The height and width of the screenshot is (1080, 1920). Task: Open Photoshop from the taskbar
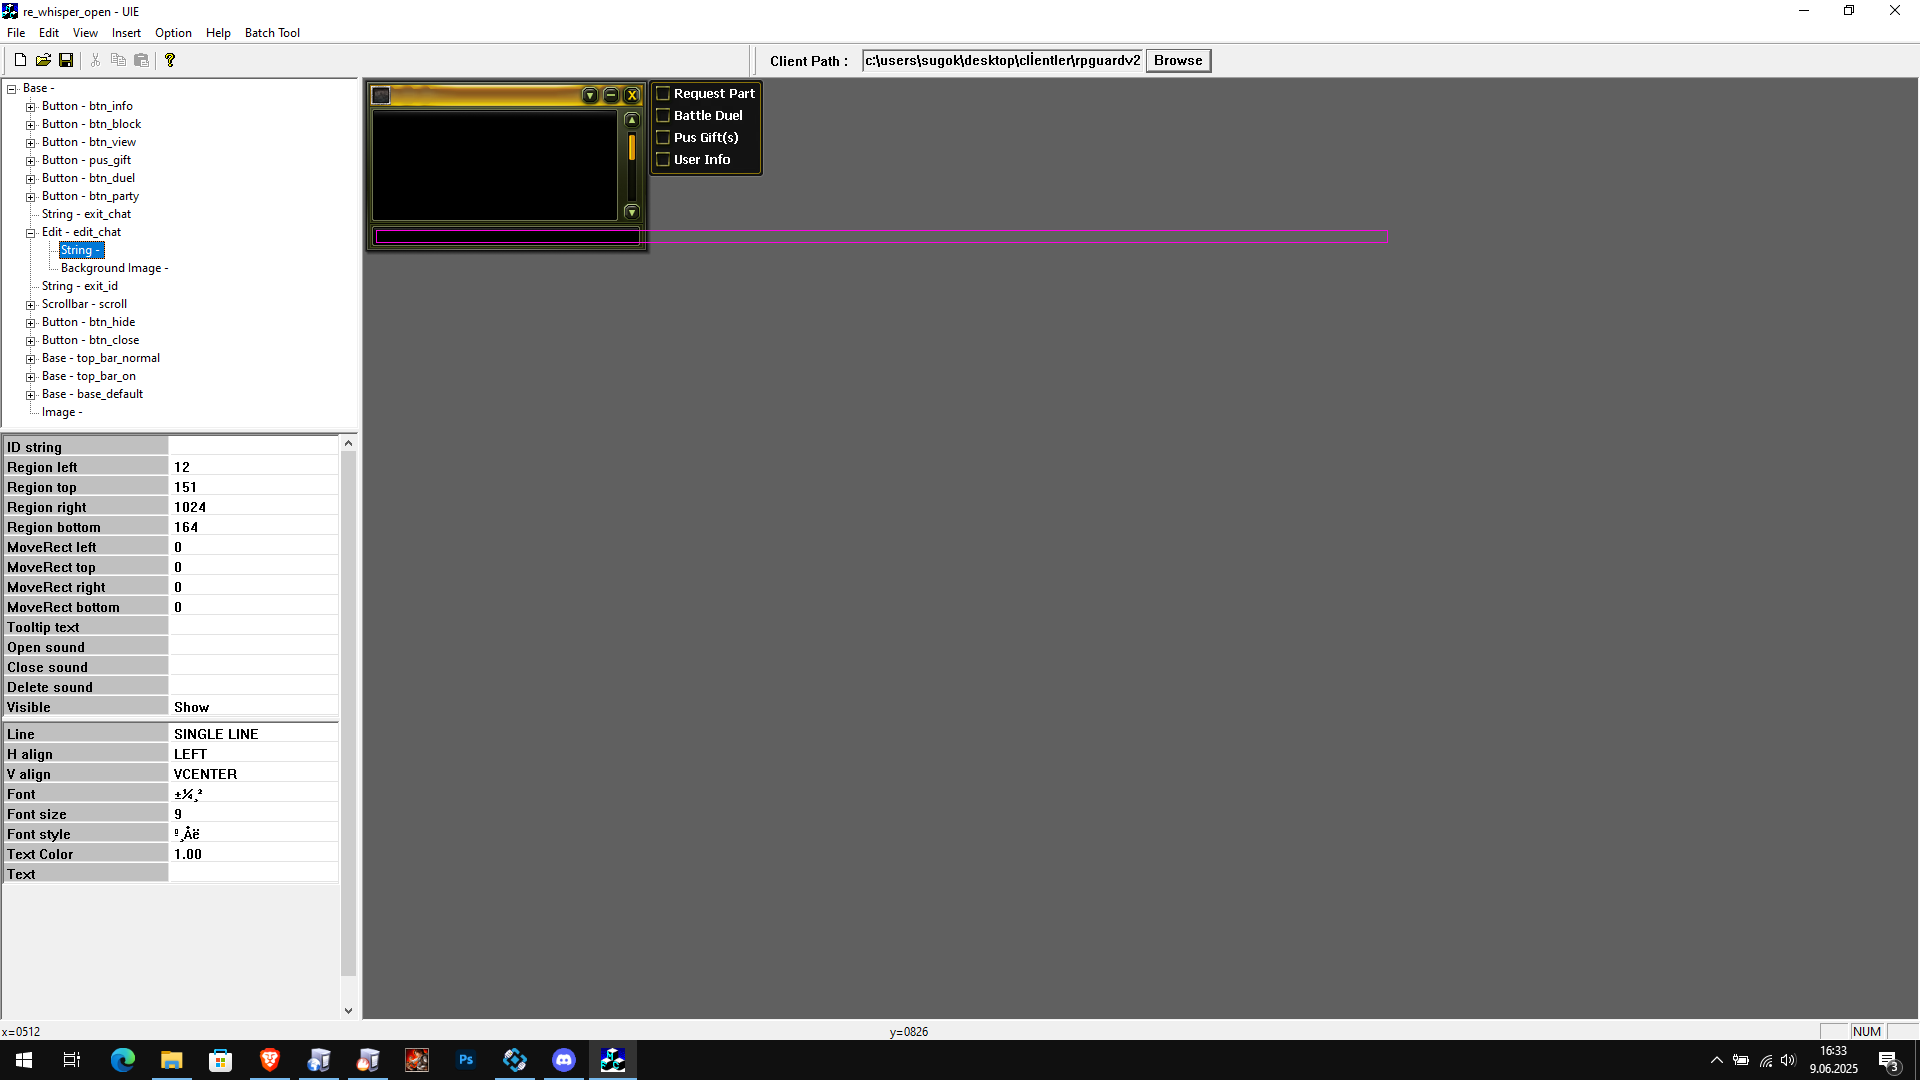pyautogui.click(x=466, y=1060)
